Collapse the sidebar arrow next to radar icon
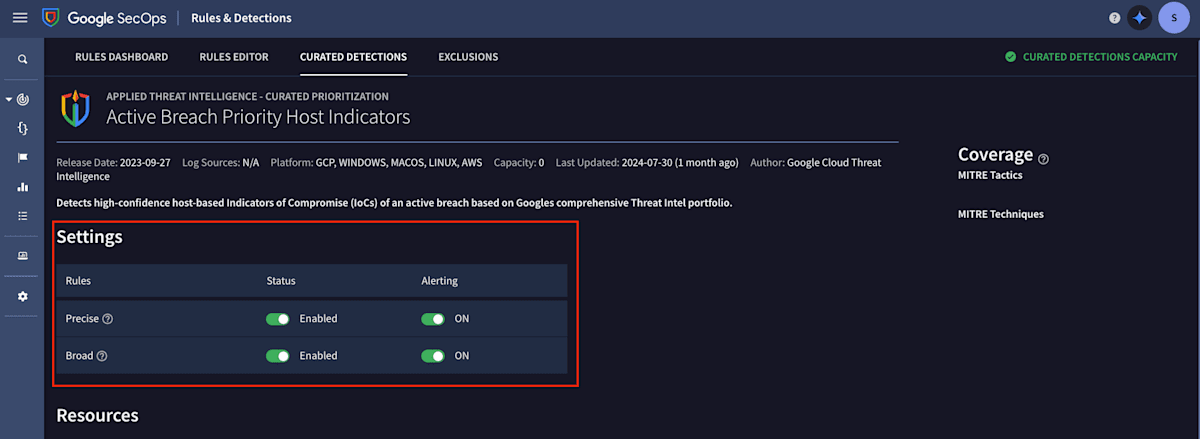 (x=9, y=100)
